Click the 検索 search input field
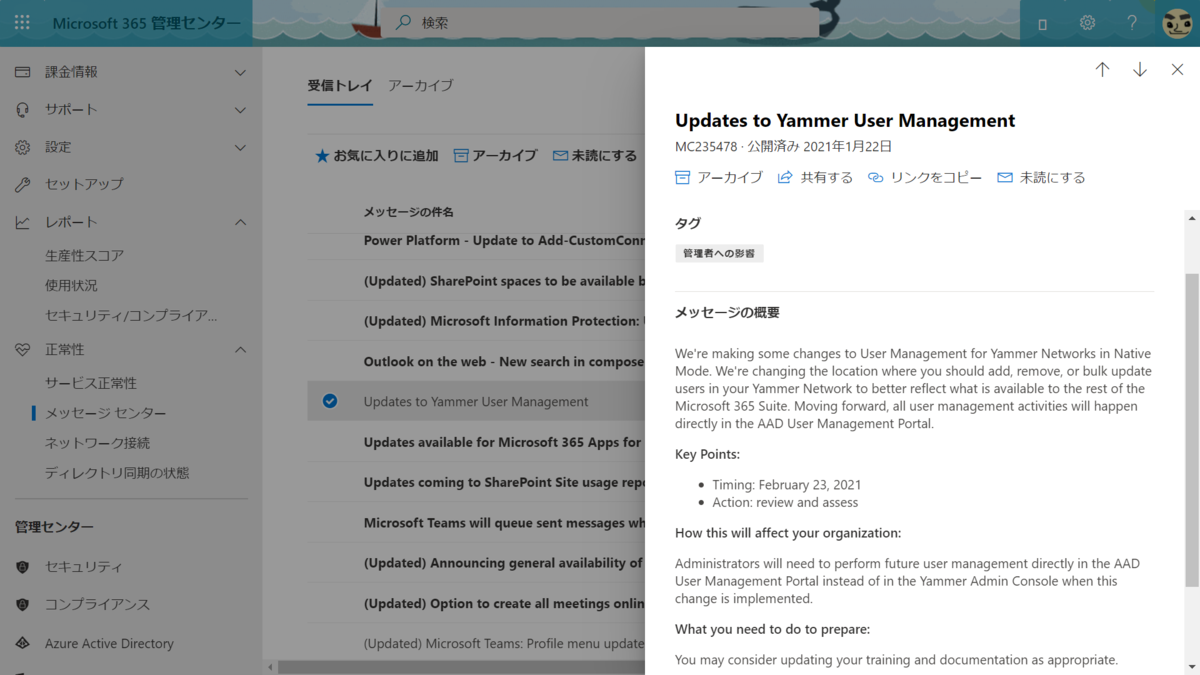The width and height of the screenshot is (1200, 675). [600, 22]
